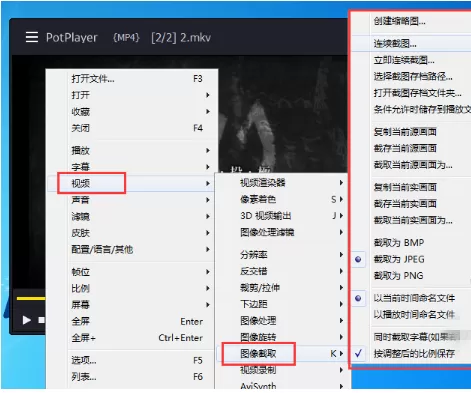Open the 裁剪/拉伸 submenu
This screenshot has height=393, width=471.
click(282, 287)
